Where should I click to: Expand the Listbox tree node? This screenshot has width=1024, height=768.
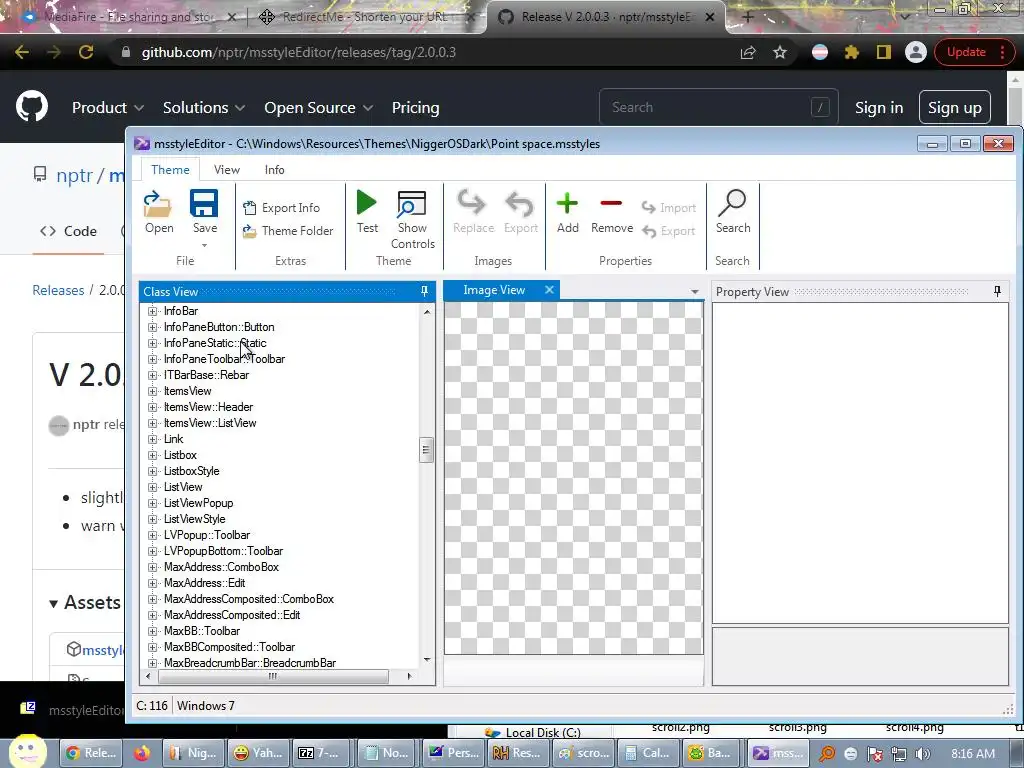tap(153, 455)
